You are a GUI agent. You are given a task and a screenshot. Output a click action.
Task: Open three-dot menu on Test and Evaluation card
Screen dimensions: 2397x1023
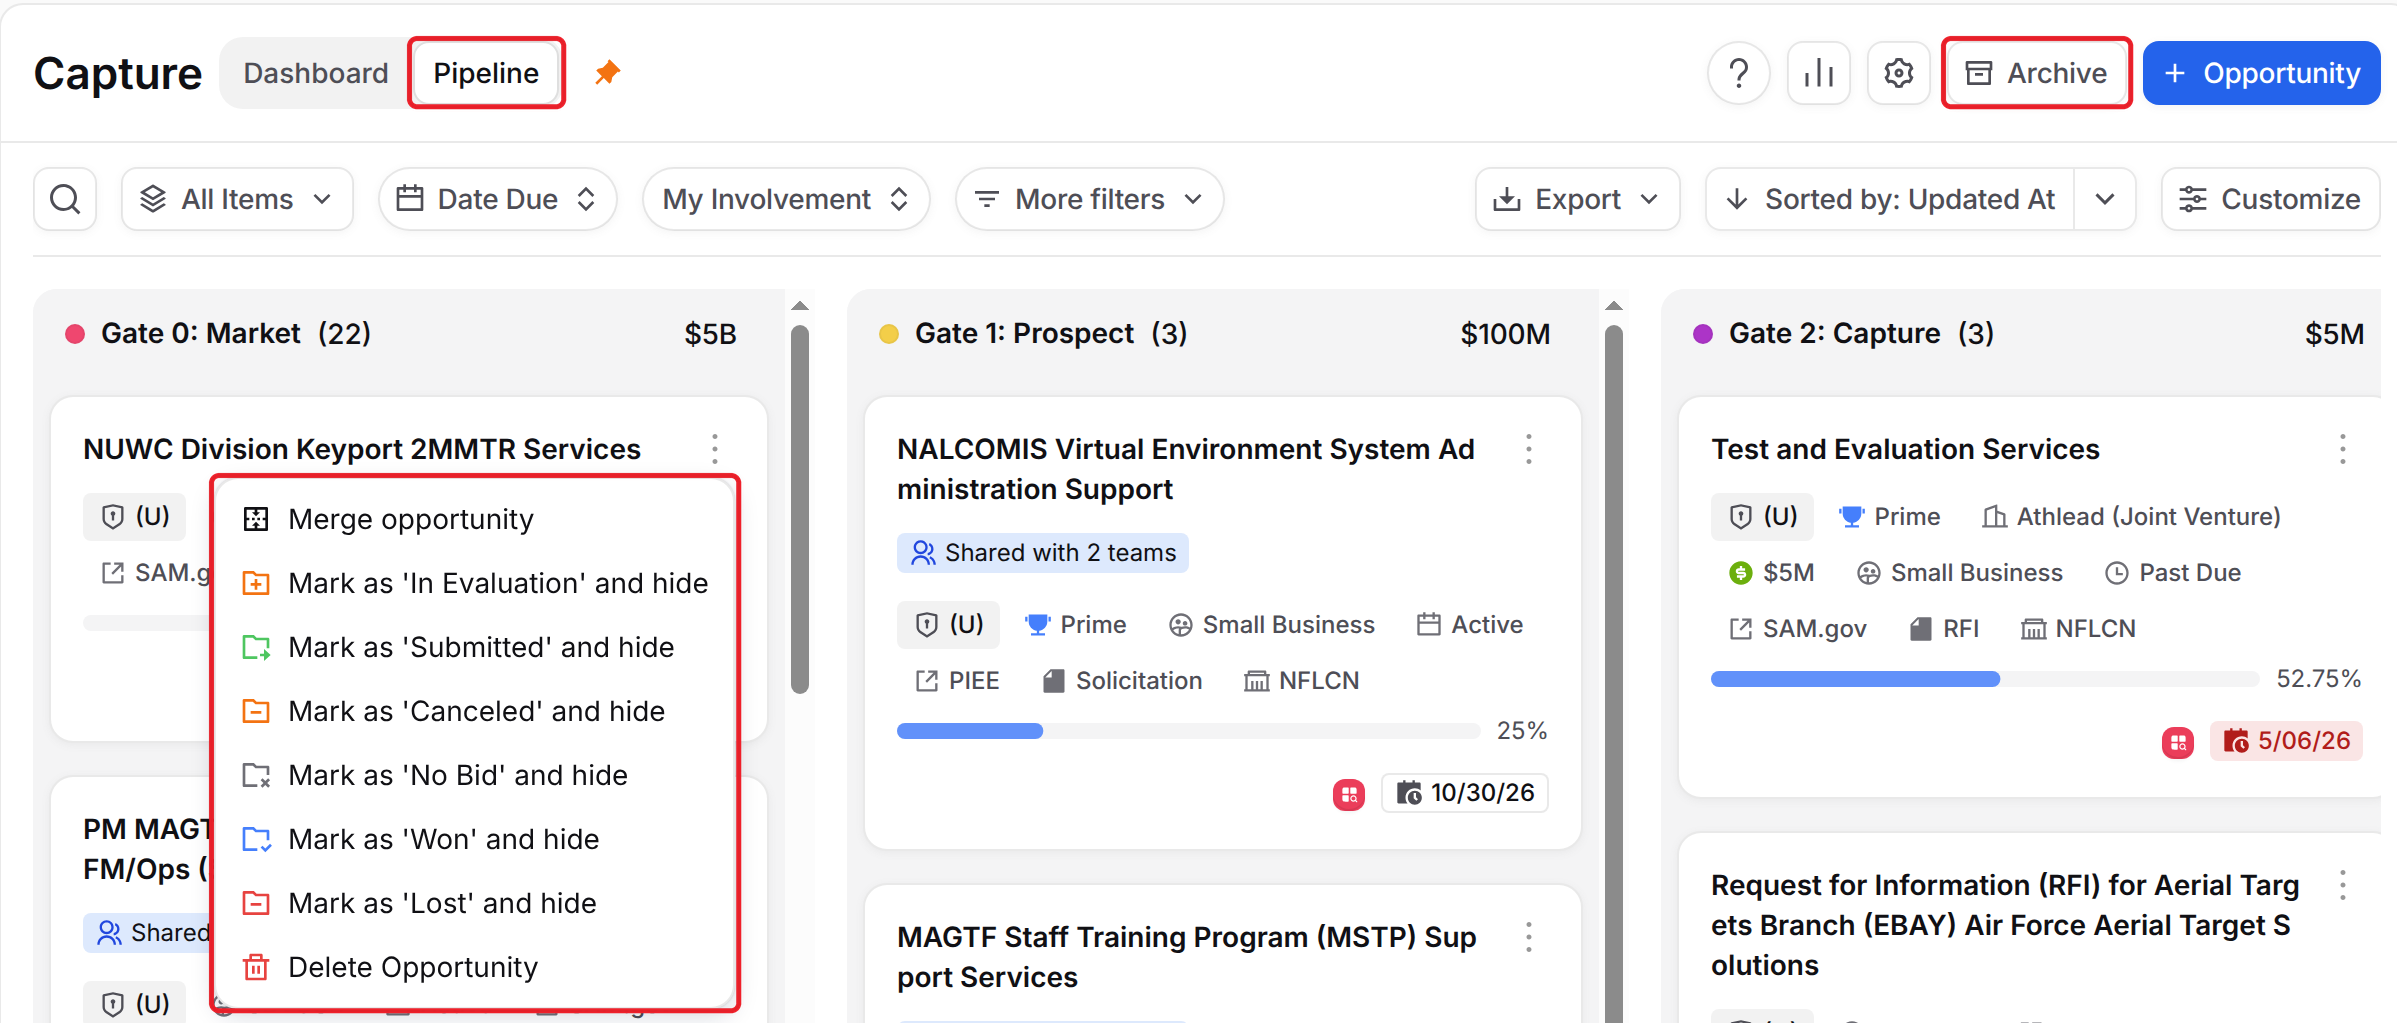[x=2343, y=449]
